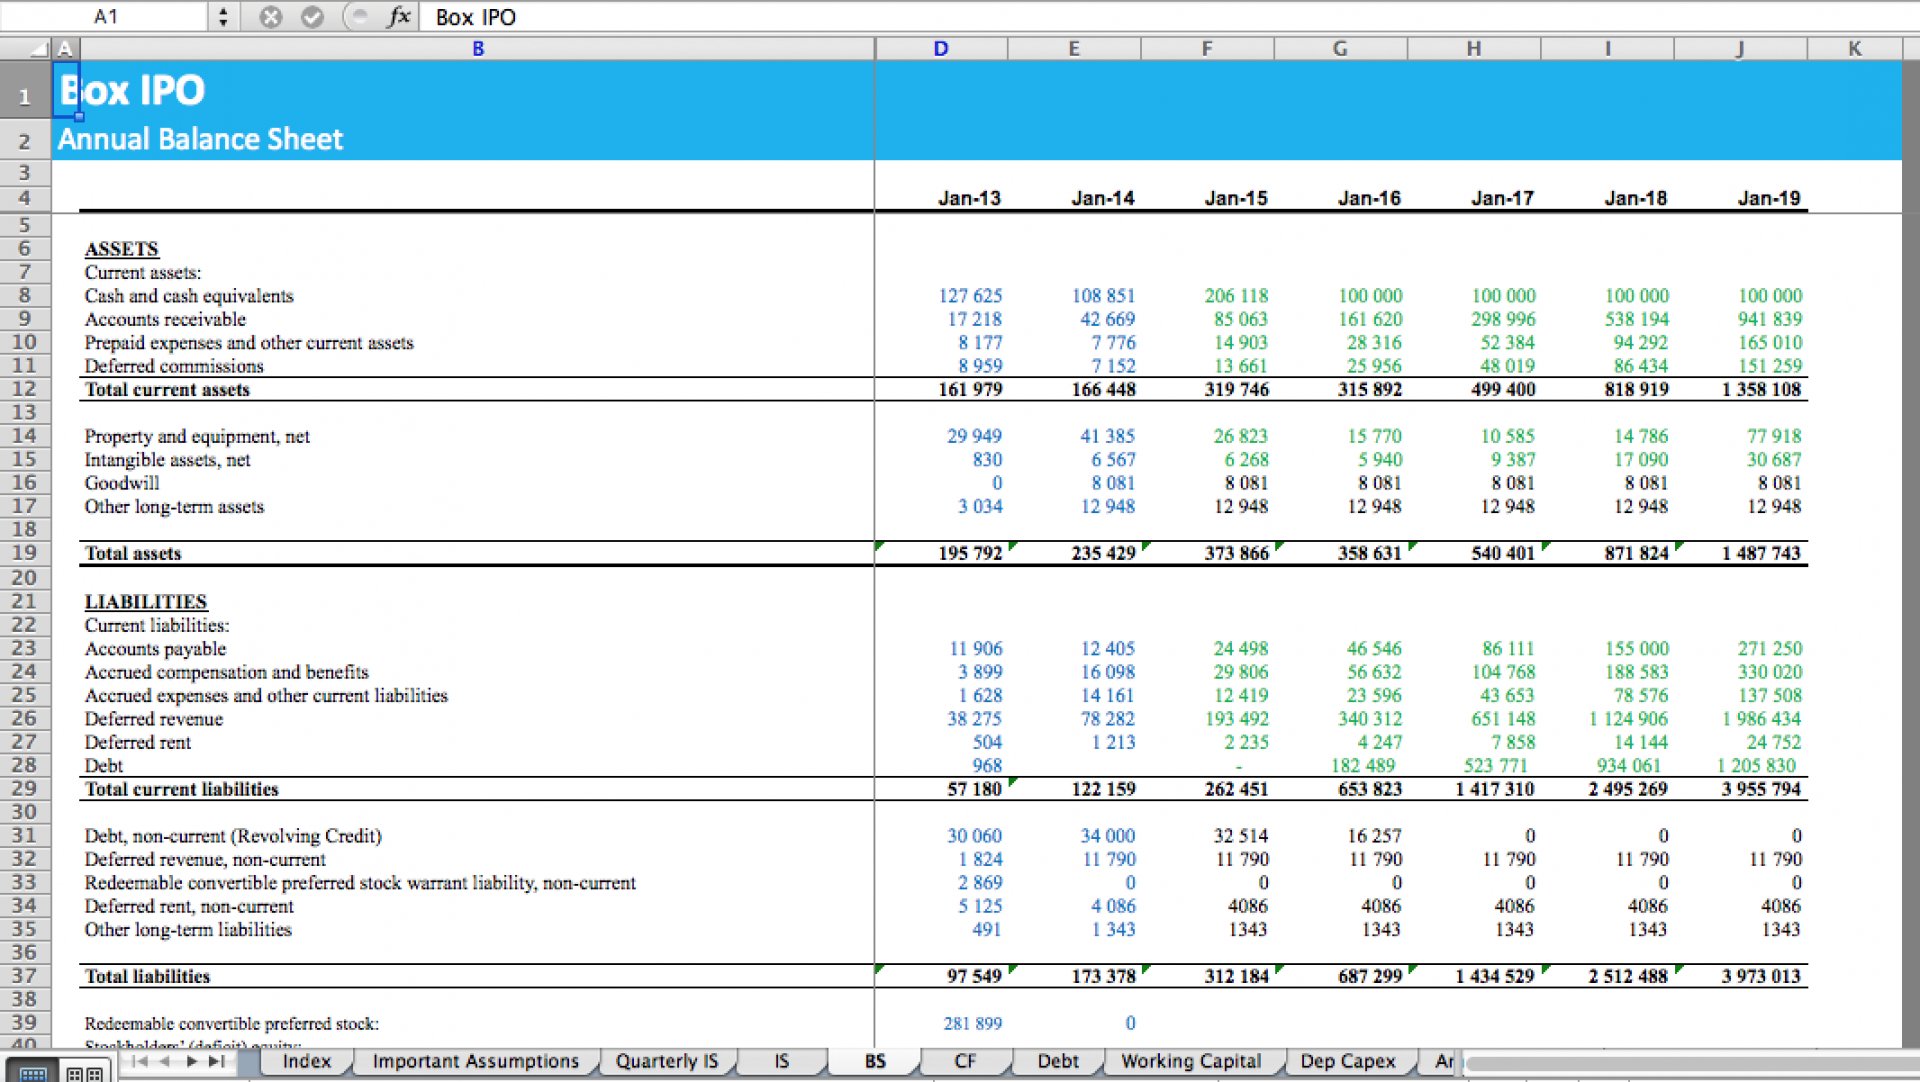Open the Index sheet tab
Screen dimensions: 1920x1082
coord(306,1061)
